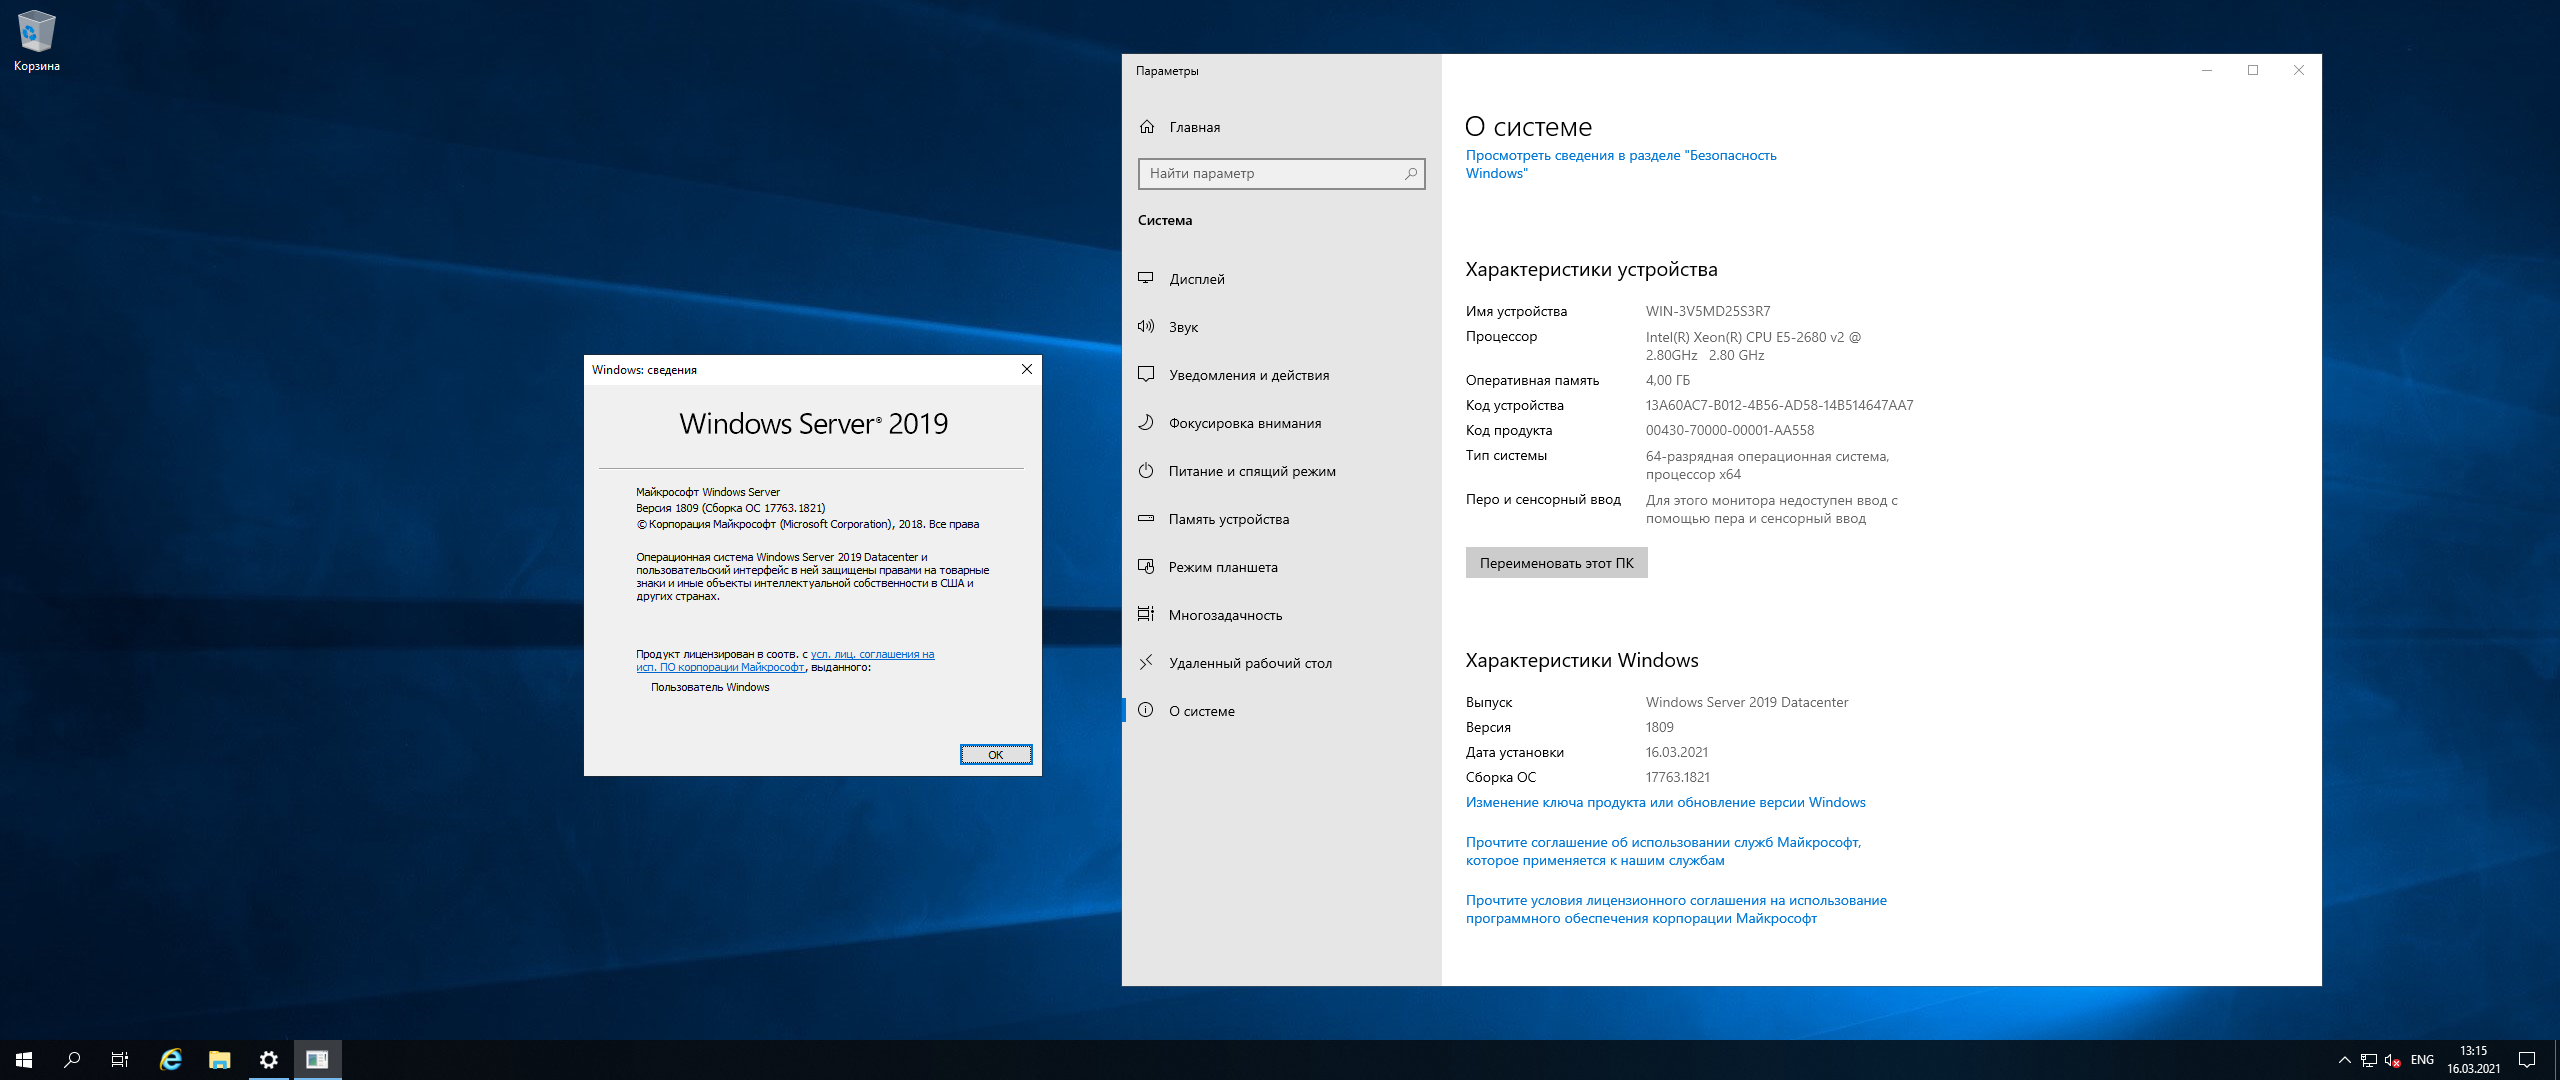The width and height of the screenshot is (2560, 1080).
Task: Click the moon icon next to Фокусировка внимания
Action: (1146, 422)
